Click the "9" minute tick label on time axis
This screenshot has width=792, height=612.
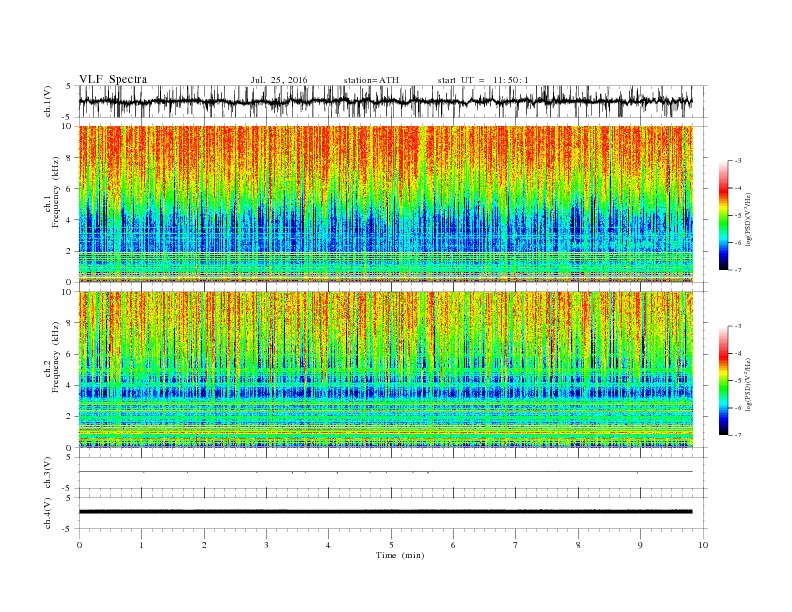(x=640, y=545)
